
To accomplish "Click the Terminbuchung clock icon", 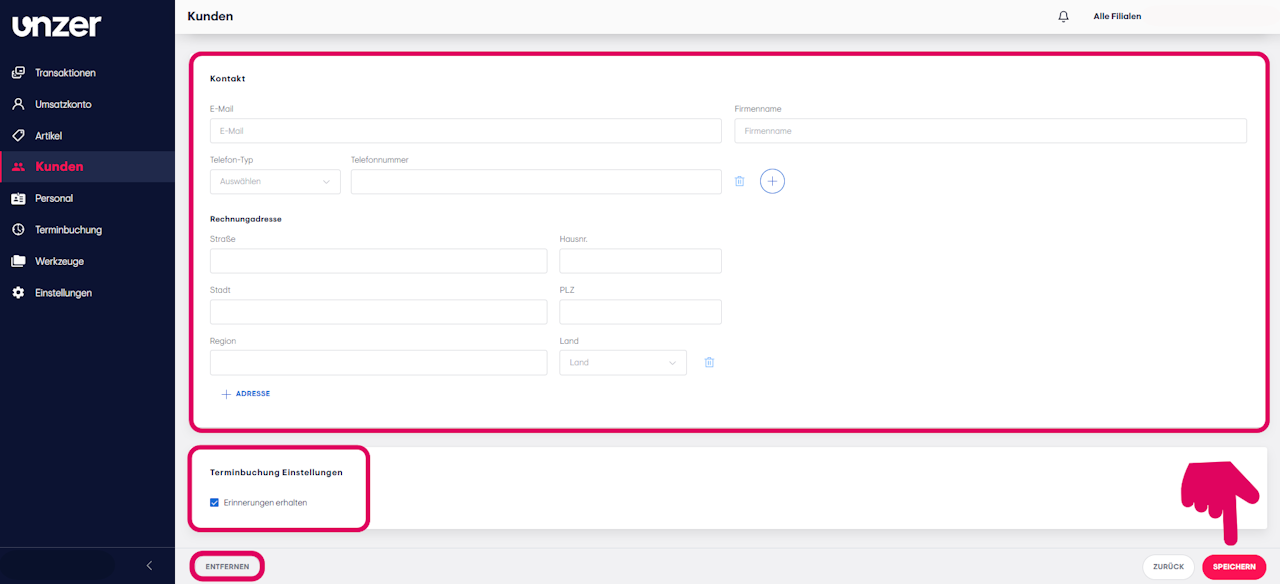I will (18, 230).
